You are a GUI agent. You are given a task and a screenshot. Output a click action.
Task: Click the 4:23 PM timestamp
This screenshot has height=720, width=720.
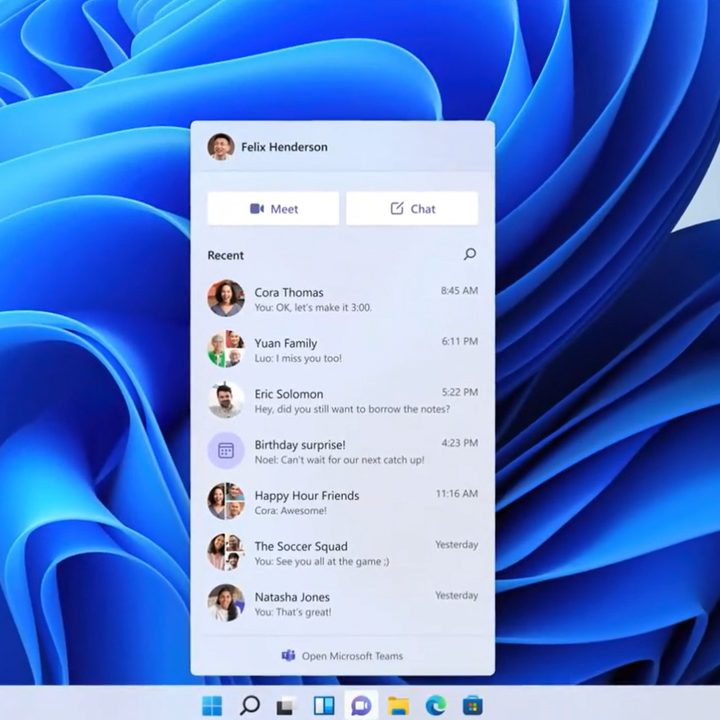coord(460,443)
